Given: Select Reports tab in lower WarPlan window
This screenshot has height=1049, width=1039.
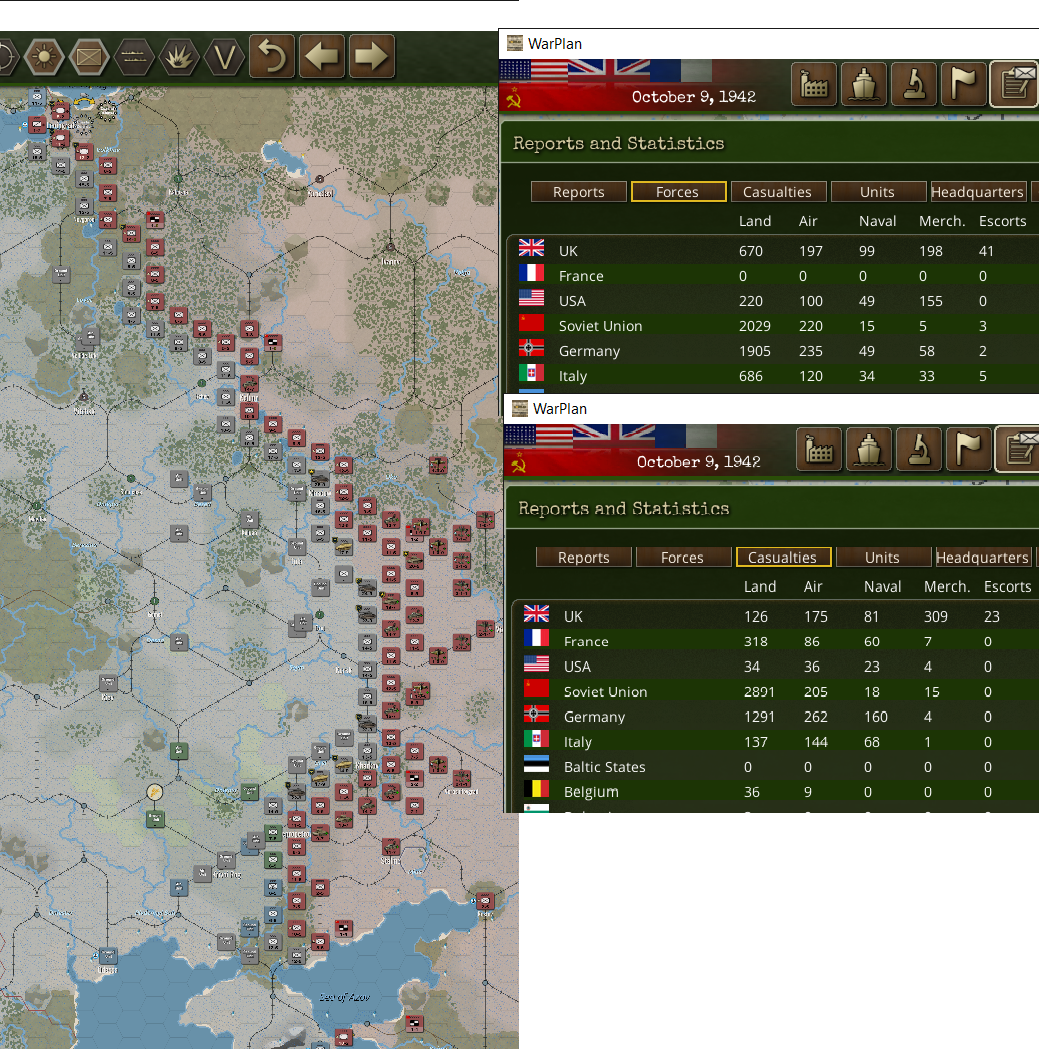Looking at the screenshot, I should (584, 557).
